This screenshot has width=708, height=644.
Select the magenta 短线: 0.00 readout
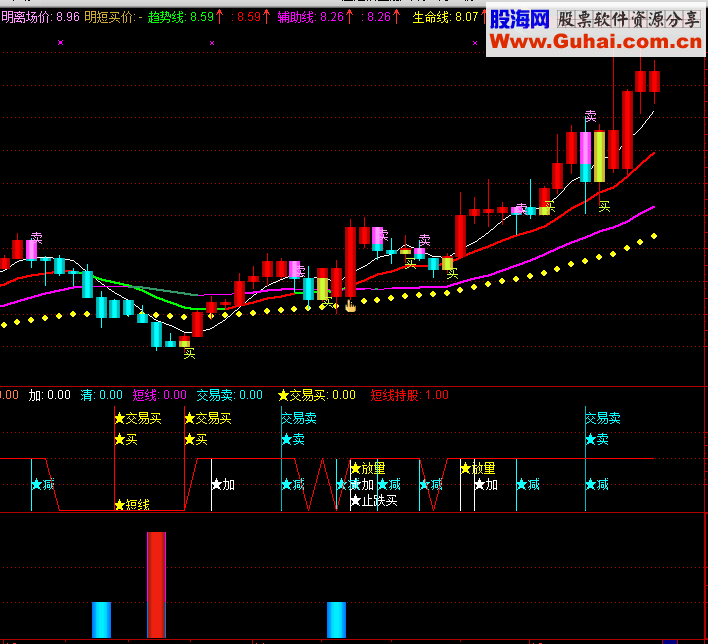click(159, 395)
